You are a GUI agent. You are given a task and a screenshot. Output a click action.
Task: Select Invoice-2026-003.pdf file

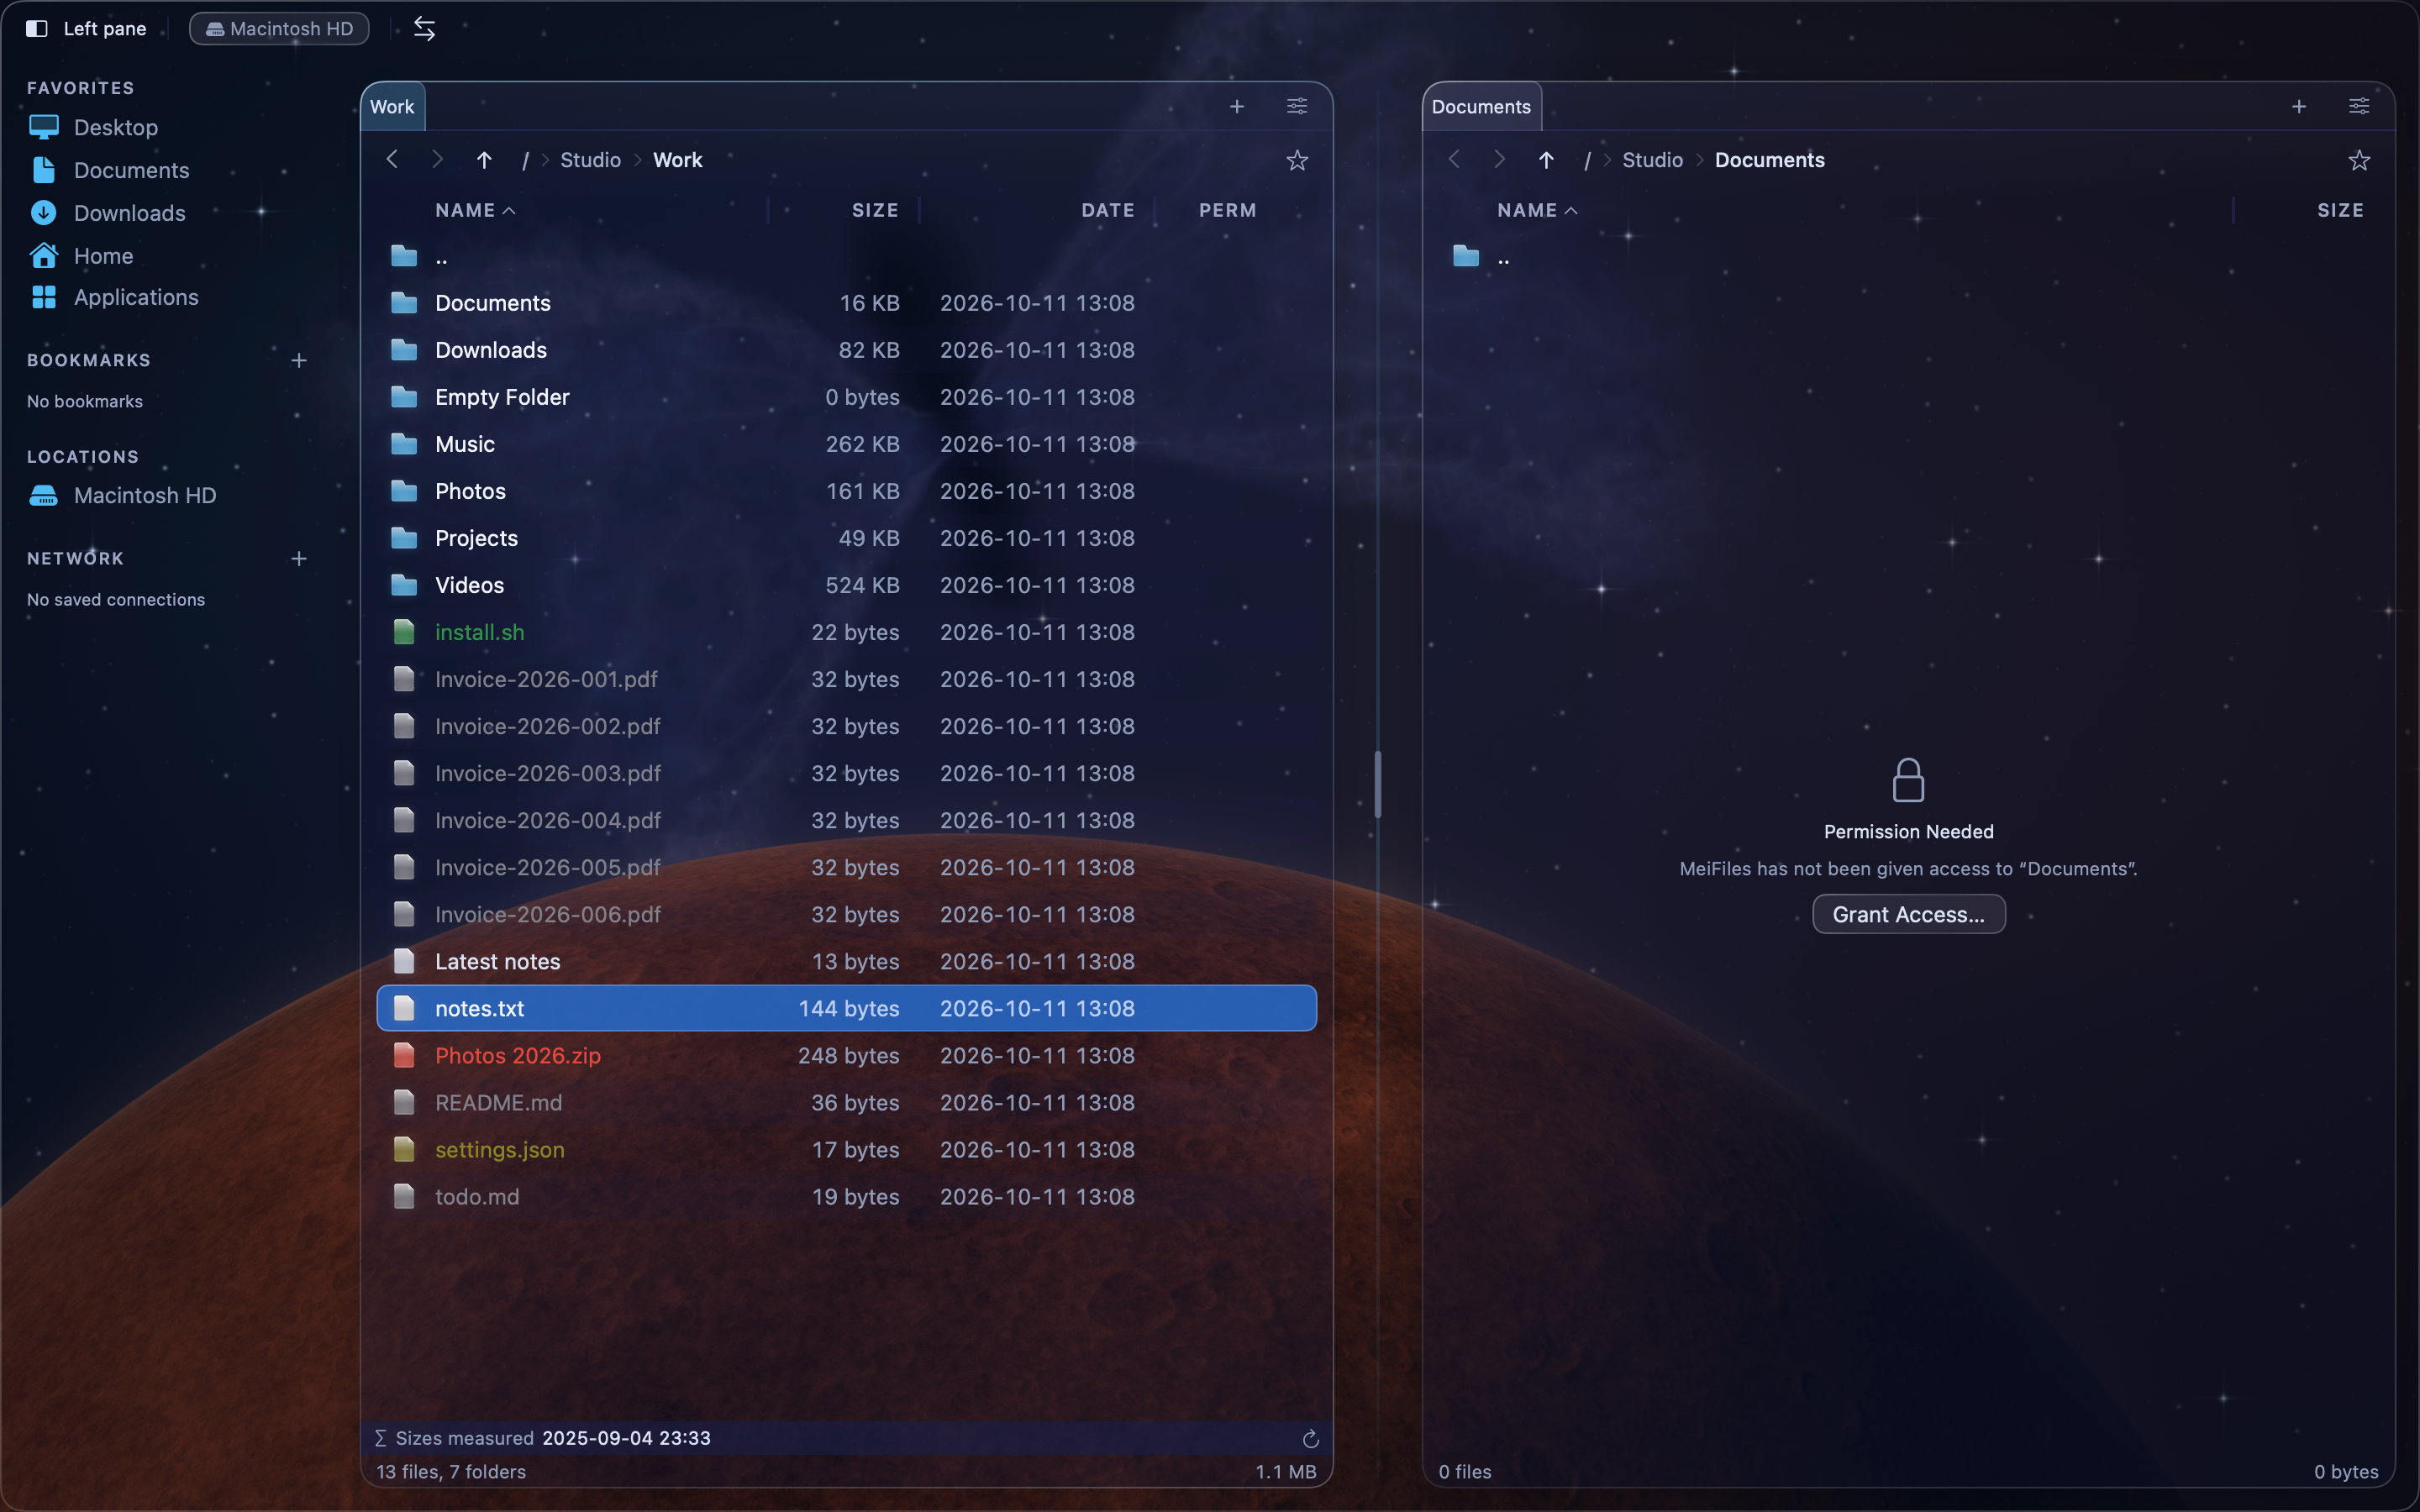[x=846, y=773]
